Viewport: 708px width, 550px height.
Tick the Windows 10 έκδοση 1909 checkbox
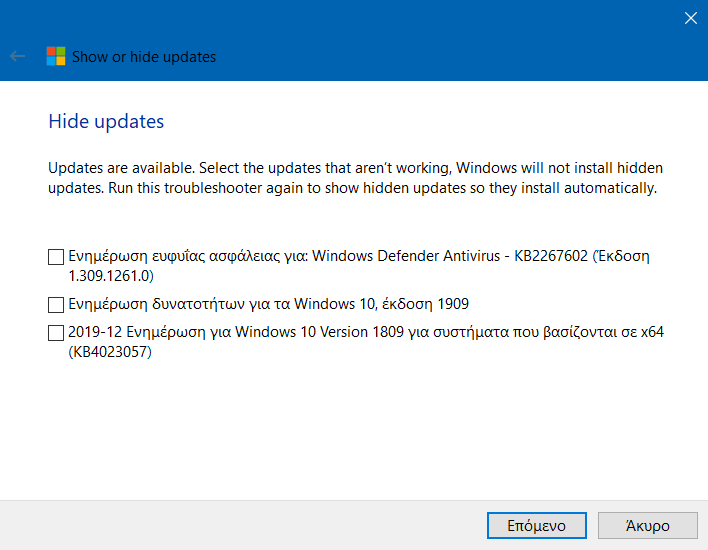click(56, 305)
